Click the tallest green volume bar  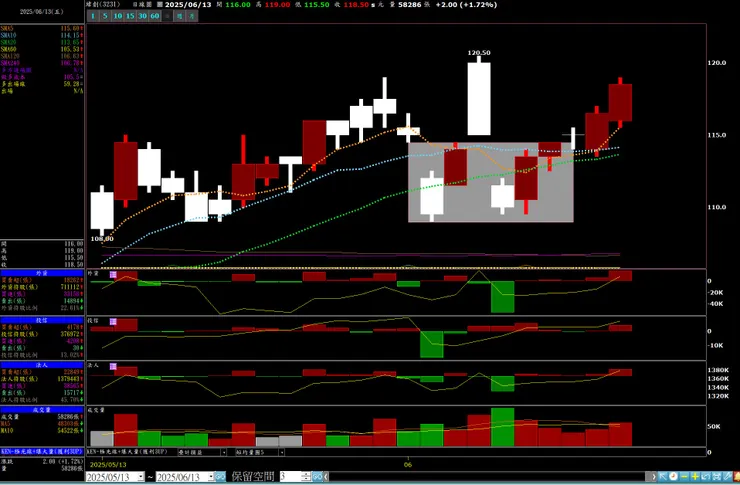click(503, 427)
